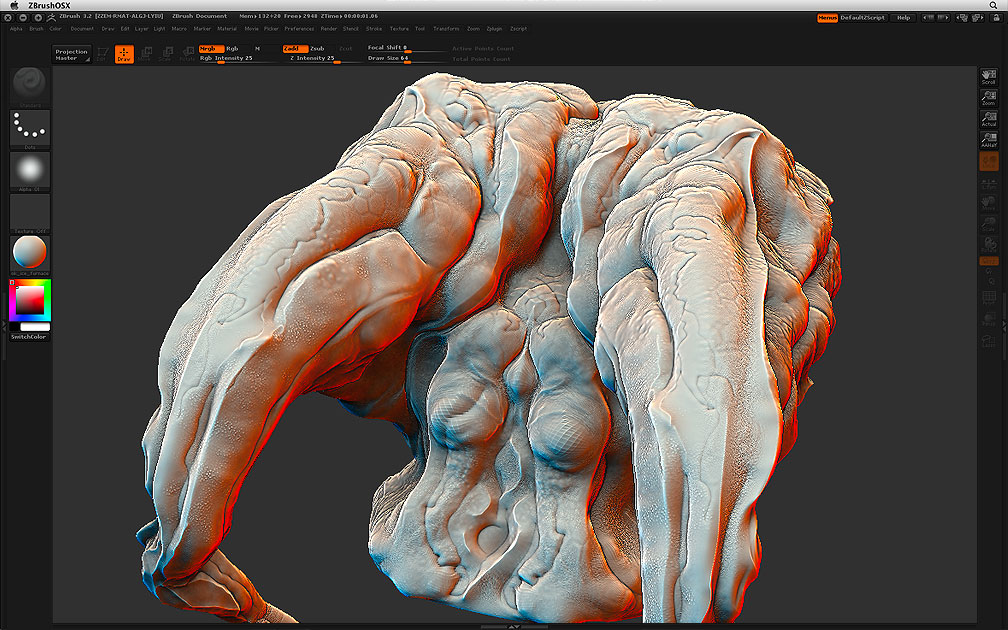The width and height of the screenshot is (1008, 630).
Task: Pick a color in the color picker square
Action: coord(30,300)
